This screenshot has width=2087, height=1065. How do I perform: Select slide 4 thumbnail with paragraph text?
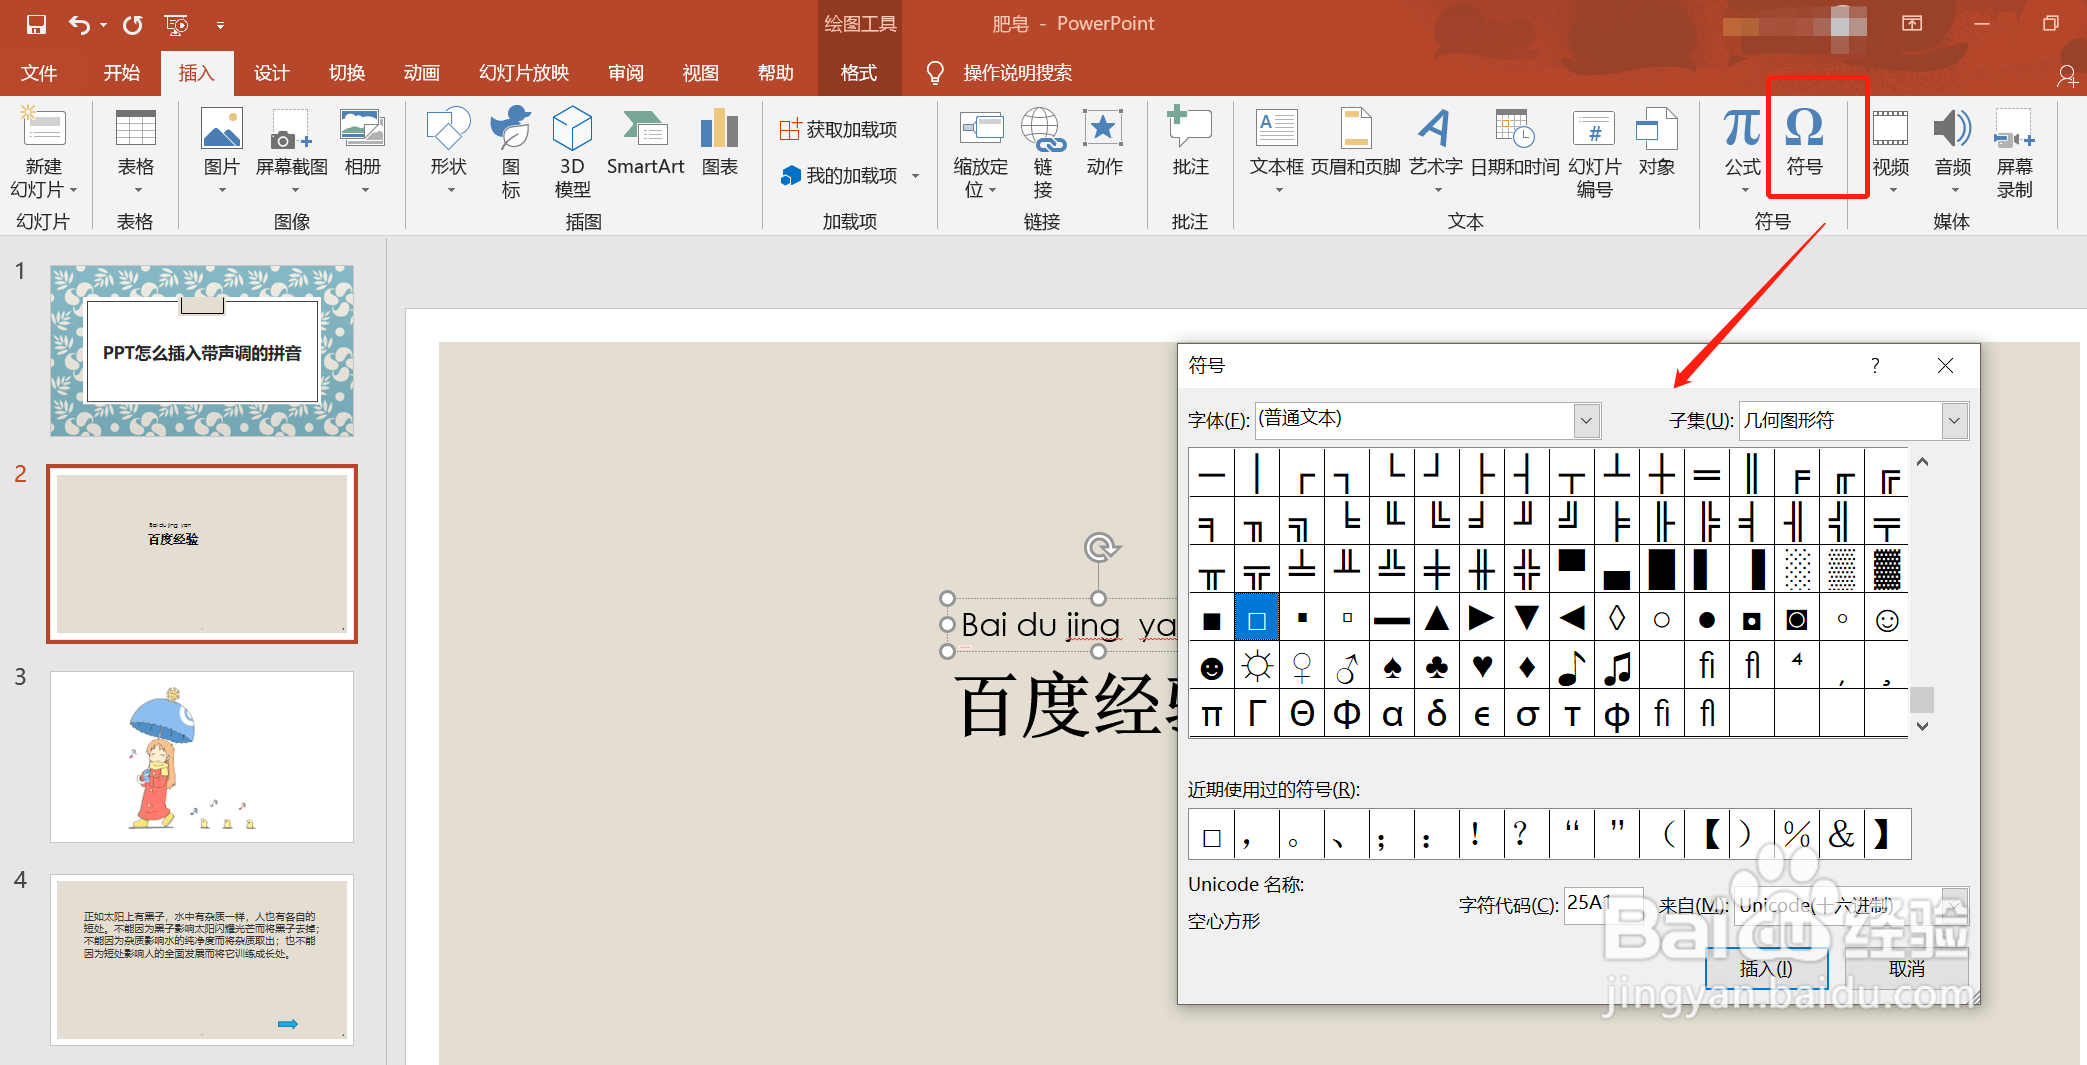(202, 960)
